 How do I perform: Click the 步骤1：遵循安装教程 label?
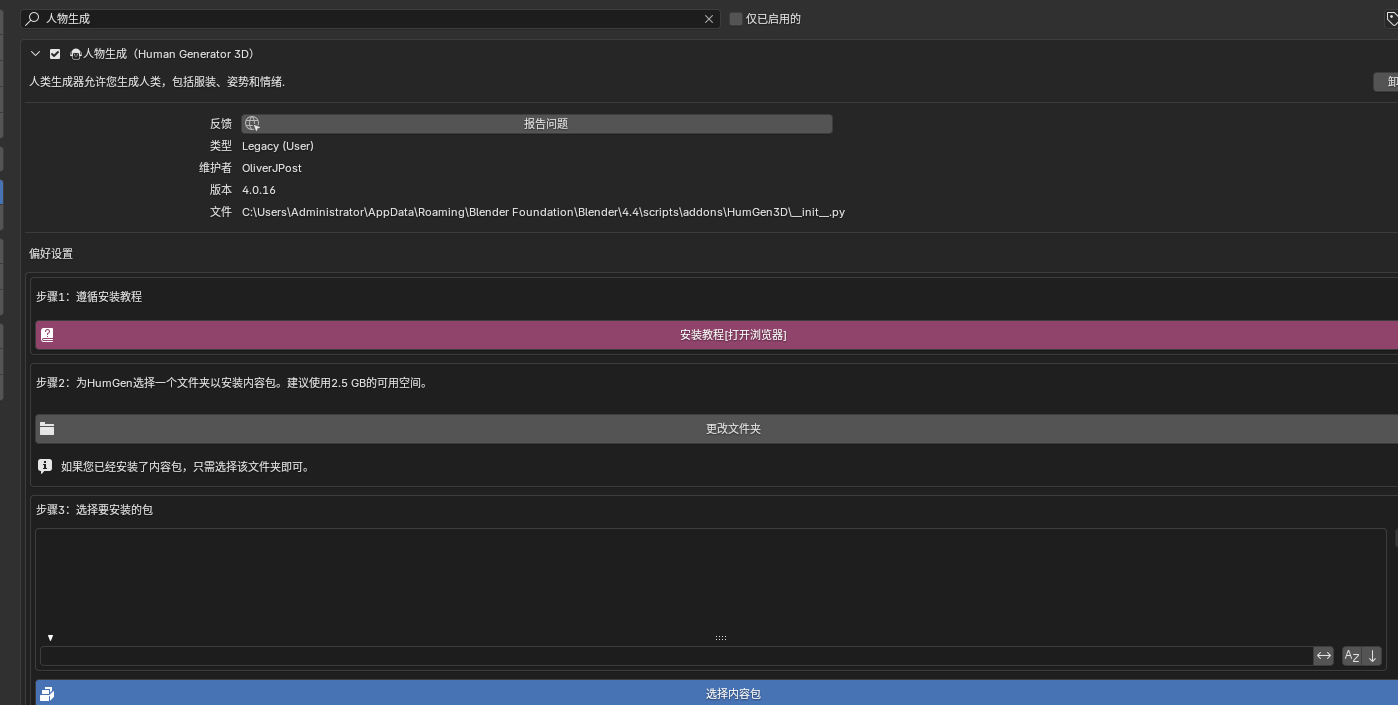pos(89,297)
